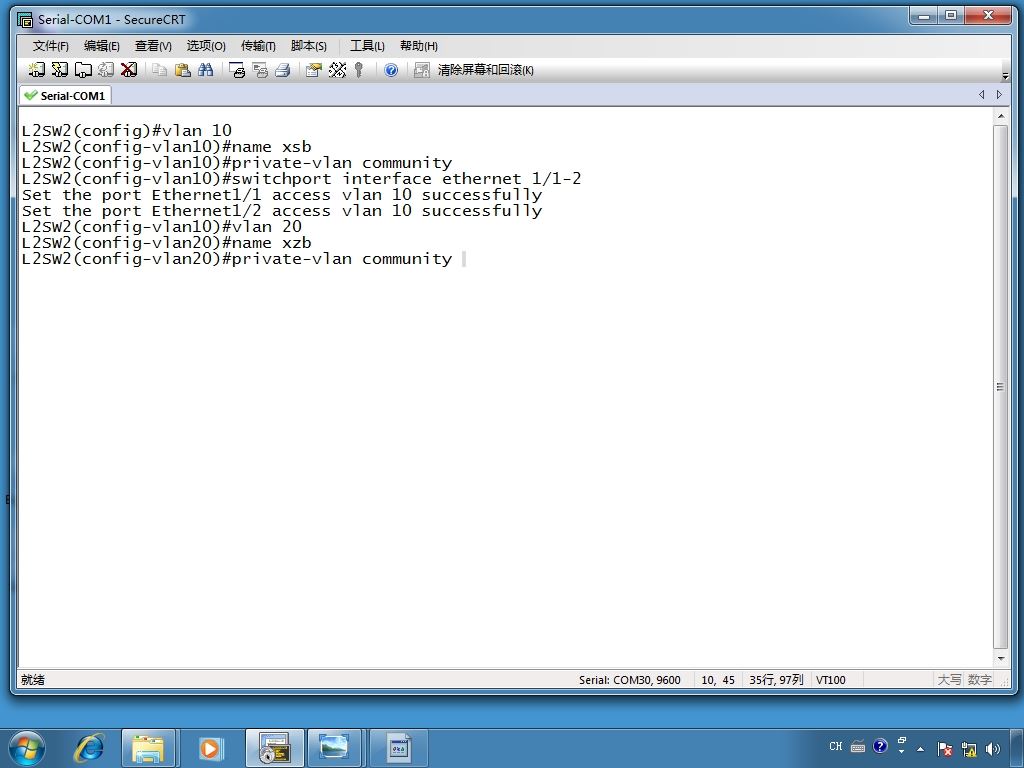Click the blue Help question icon
This screenshot has width=1024, height=768.
391,70
